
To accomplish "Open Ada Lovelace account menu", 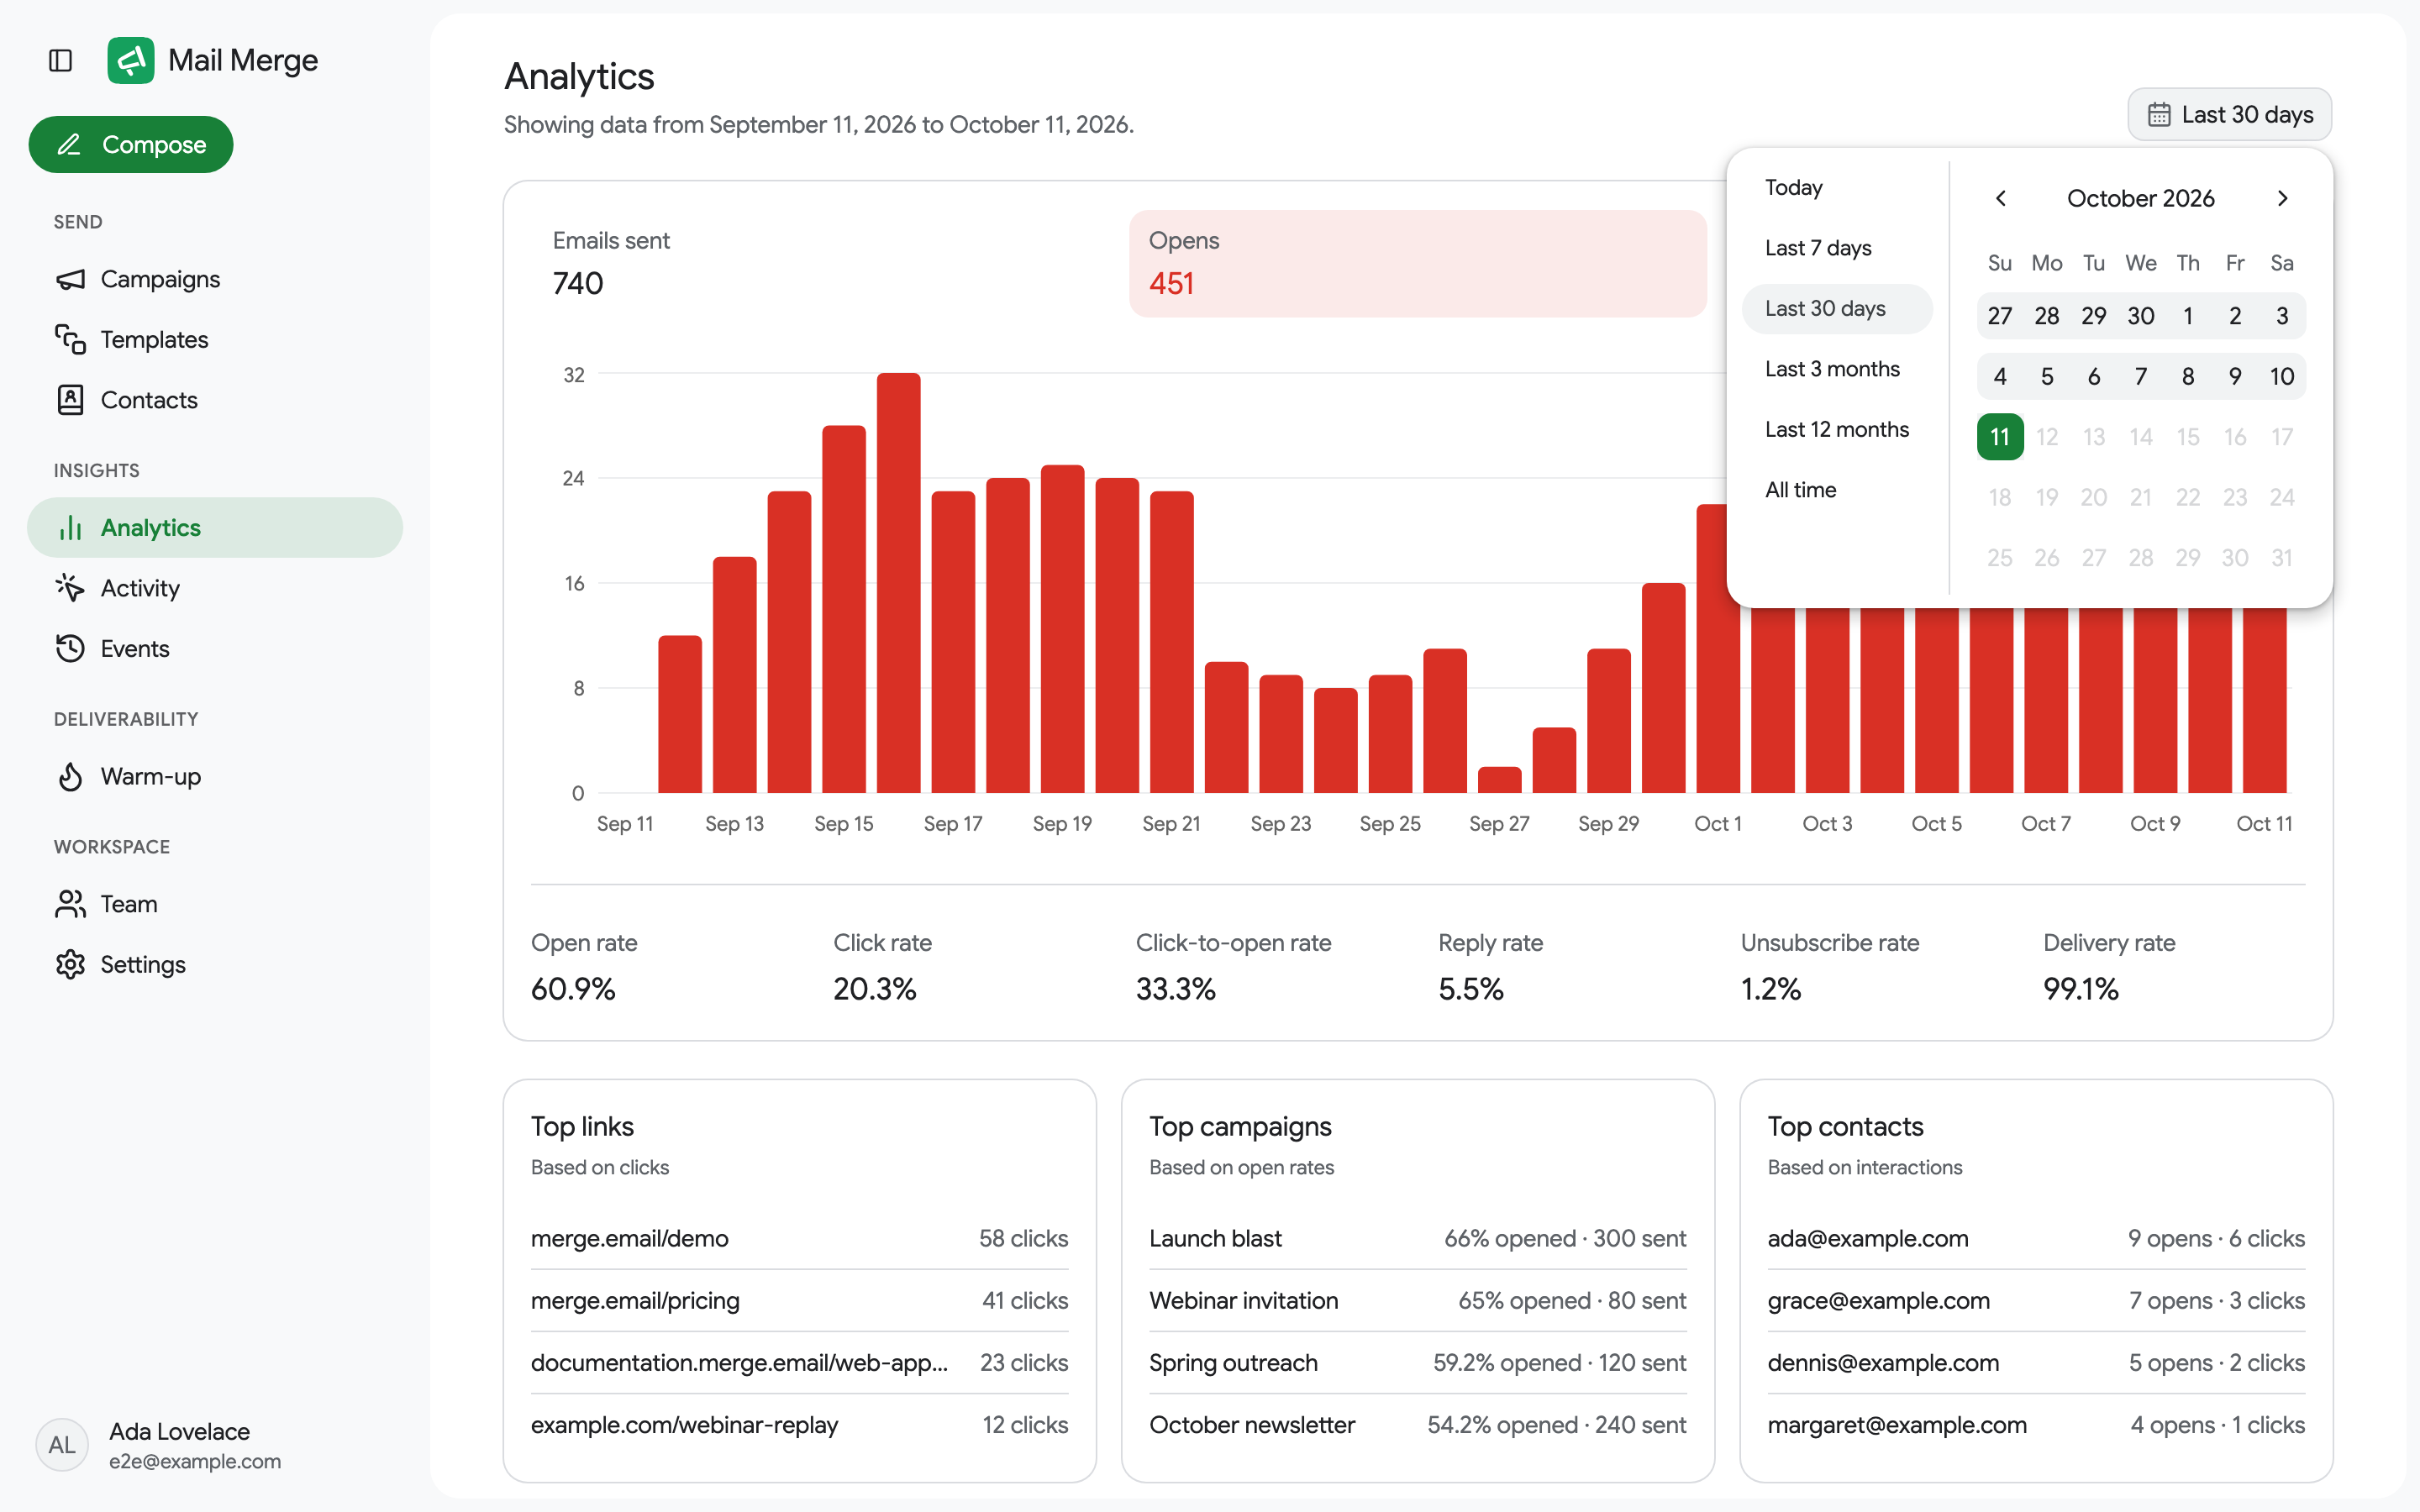I will coord(215,1445).
